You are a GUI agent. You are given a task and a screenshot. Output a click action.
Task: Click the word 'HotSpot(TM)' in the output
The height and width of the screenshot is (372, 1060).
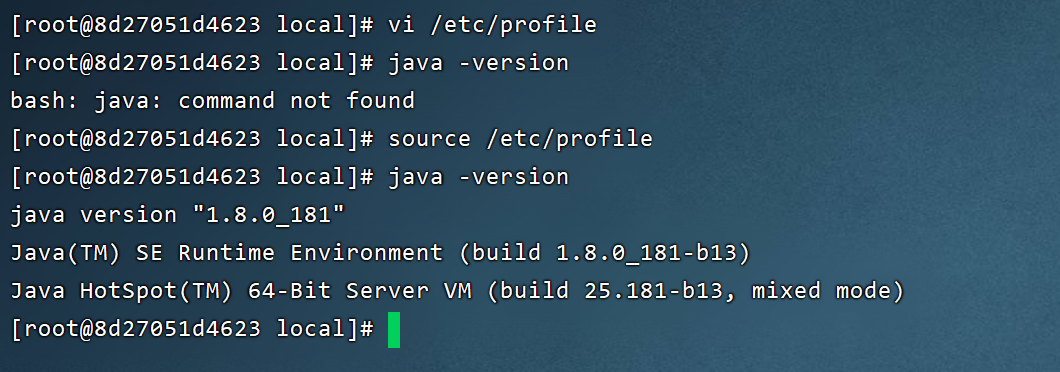[x=157, y=292]
